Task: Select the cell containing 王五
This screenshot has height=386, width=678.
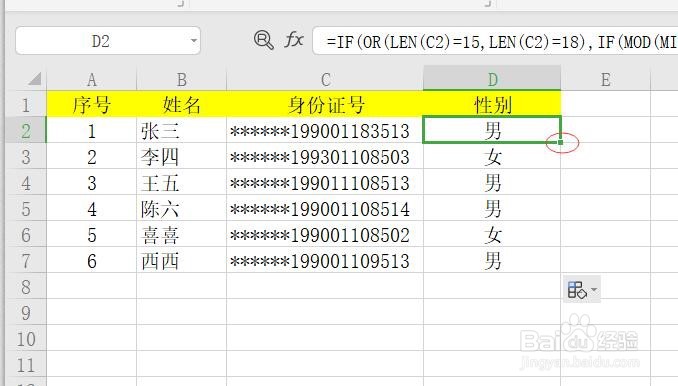Action: pos(182,182)
